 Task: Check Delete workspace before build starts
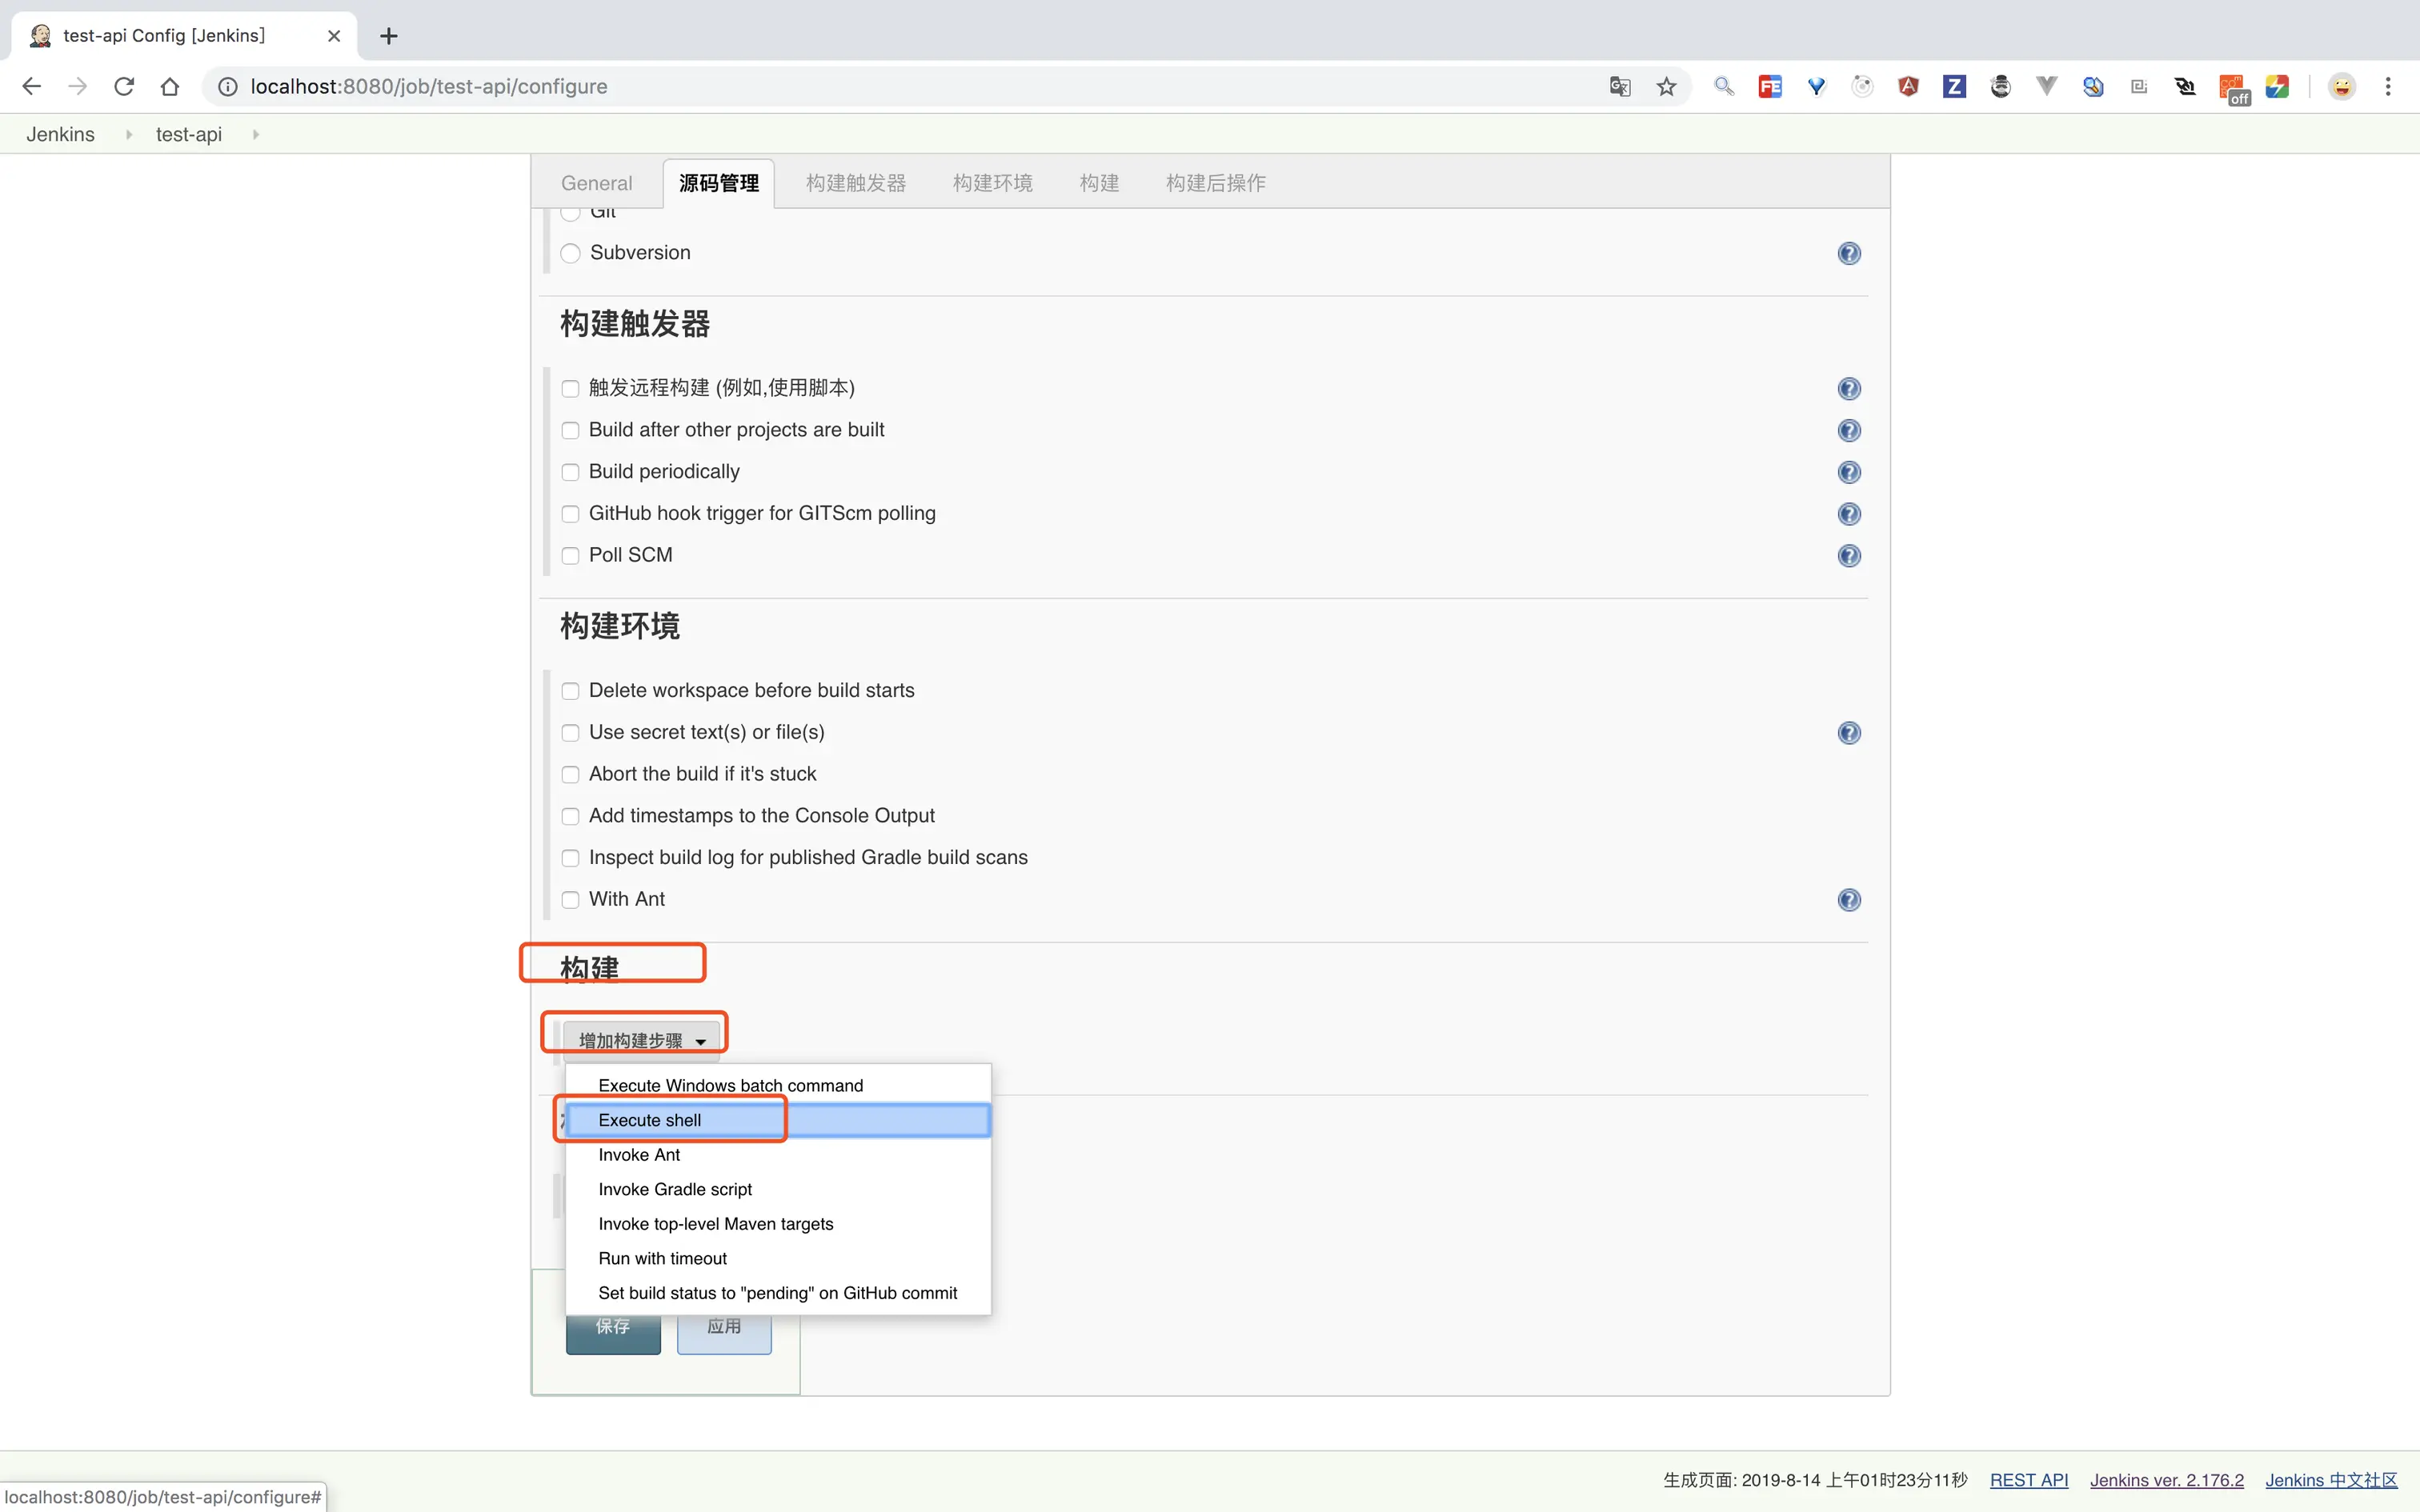570,691
